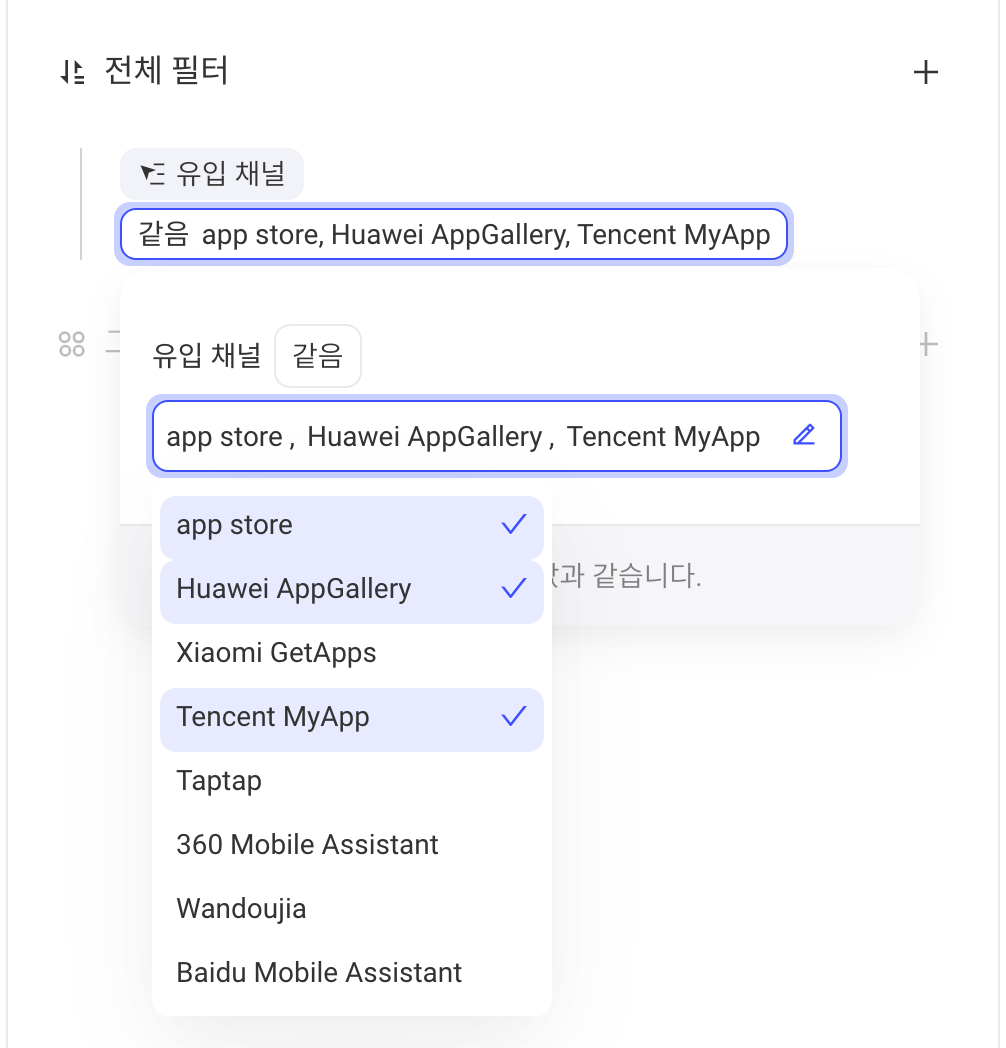Click the filter condition summary box
The height and width of the screenshot is (1048, 1006).
[454, 235]
